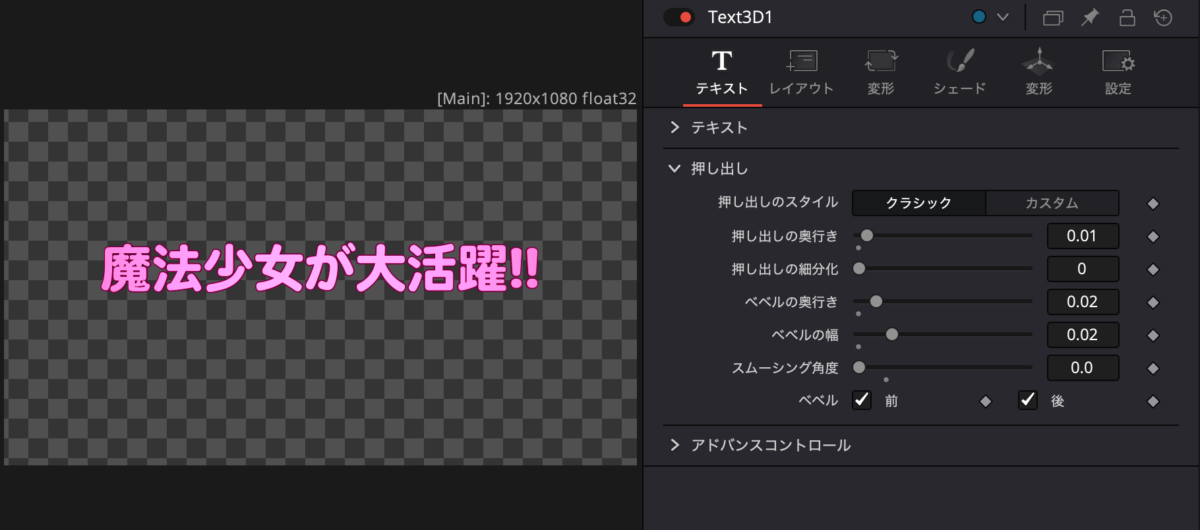Toggle the ベベル 前 checkbox
The width and height of the screenshot is (1200, 530).
(x=862, y=400)
